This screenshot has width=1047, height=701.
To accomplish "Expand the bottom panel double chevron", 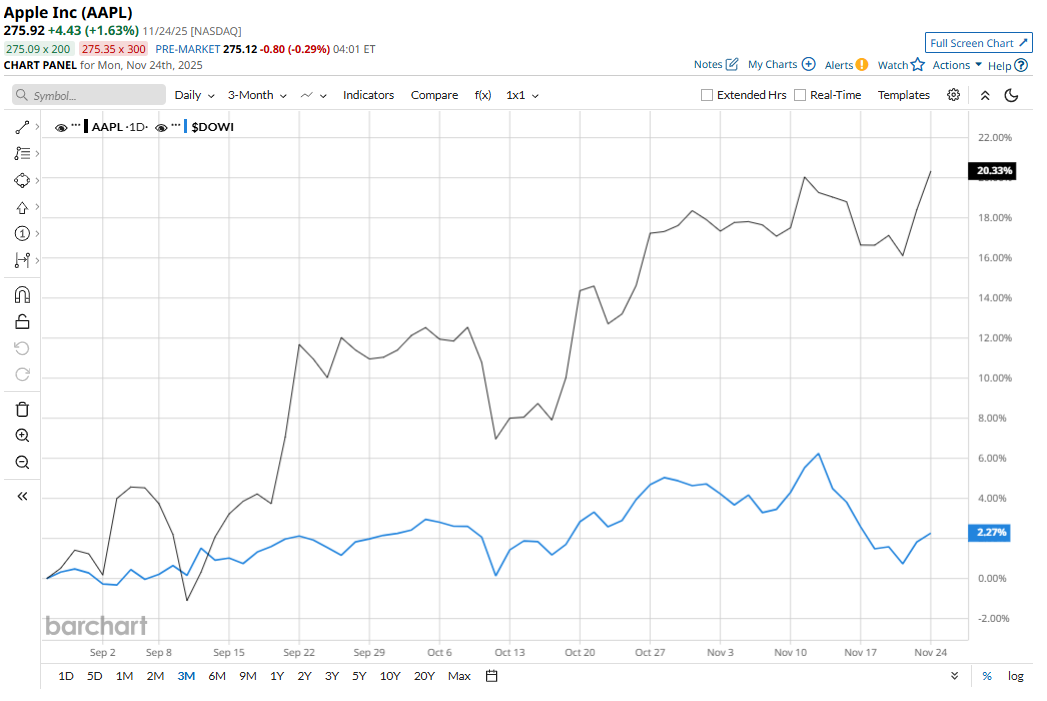I will [x=955, y=676].
